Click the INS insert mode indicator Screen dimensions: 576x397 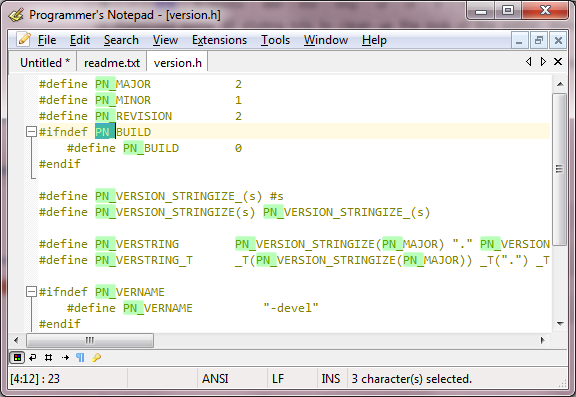pos(331,379)
